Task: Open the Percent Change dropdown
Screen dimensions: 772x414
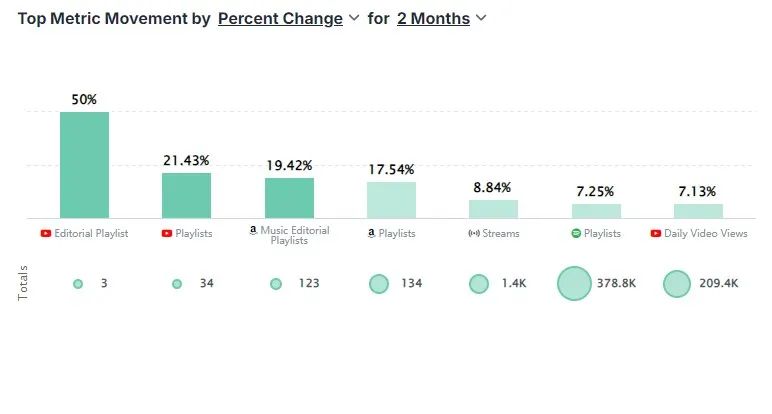Action: (x=279, y=18)
